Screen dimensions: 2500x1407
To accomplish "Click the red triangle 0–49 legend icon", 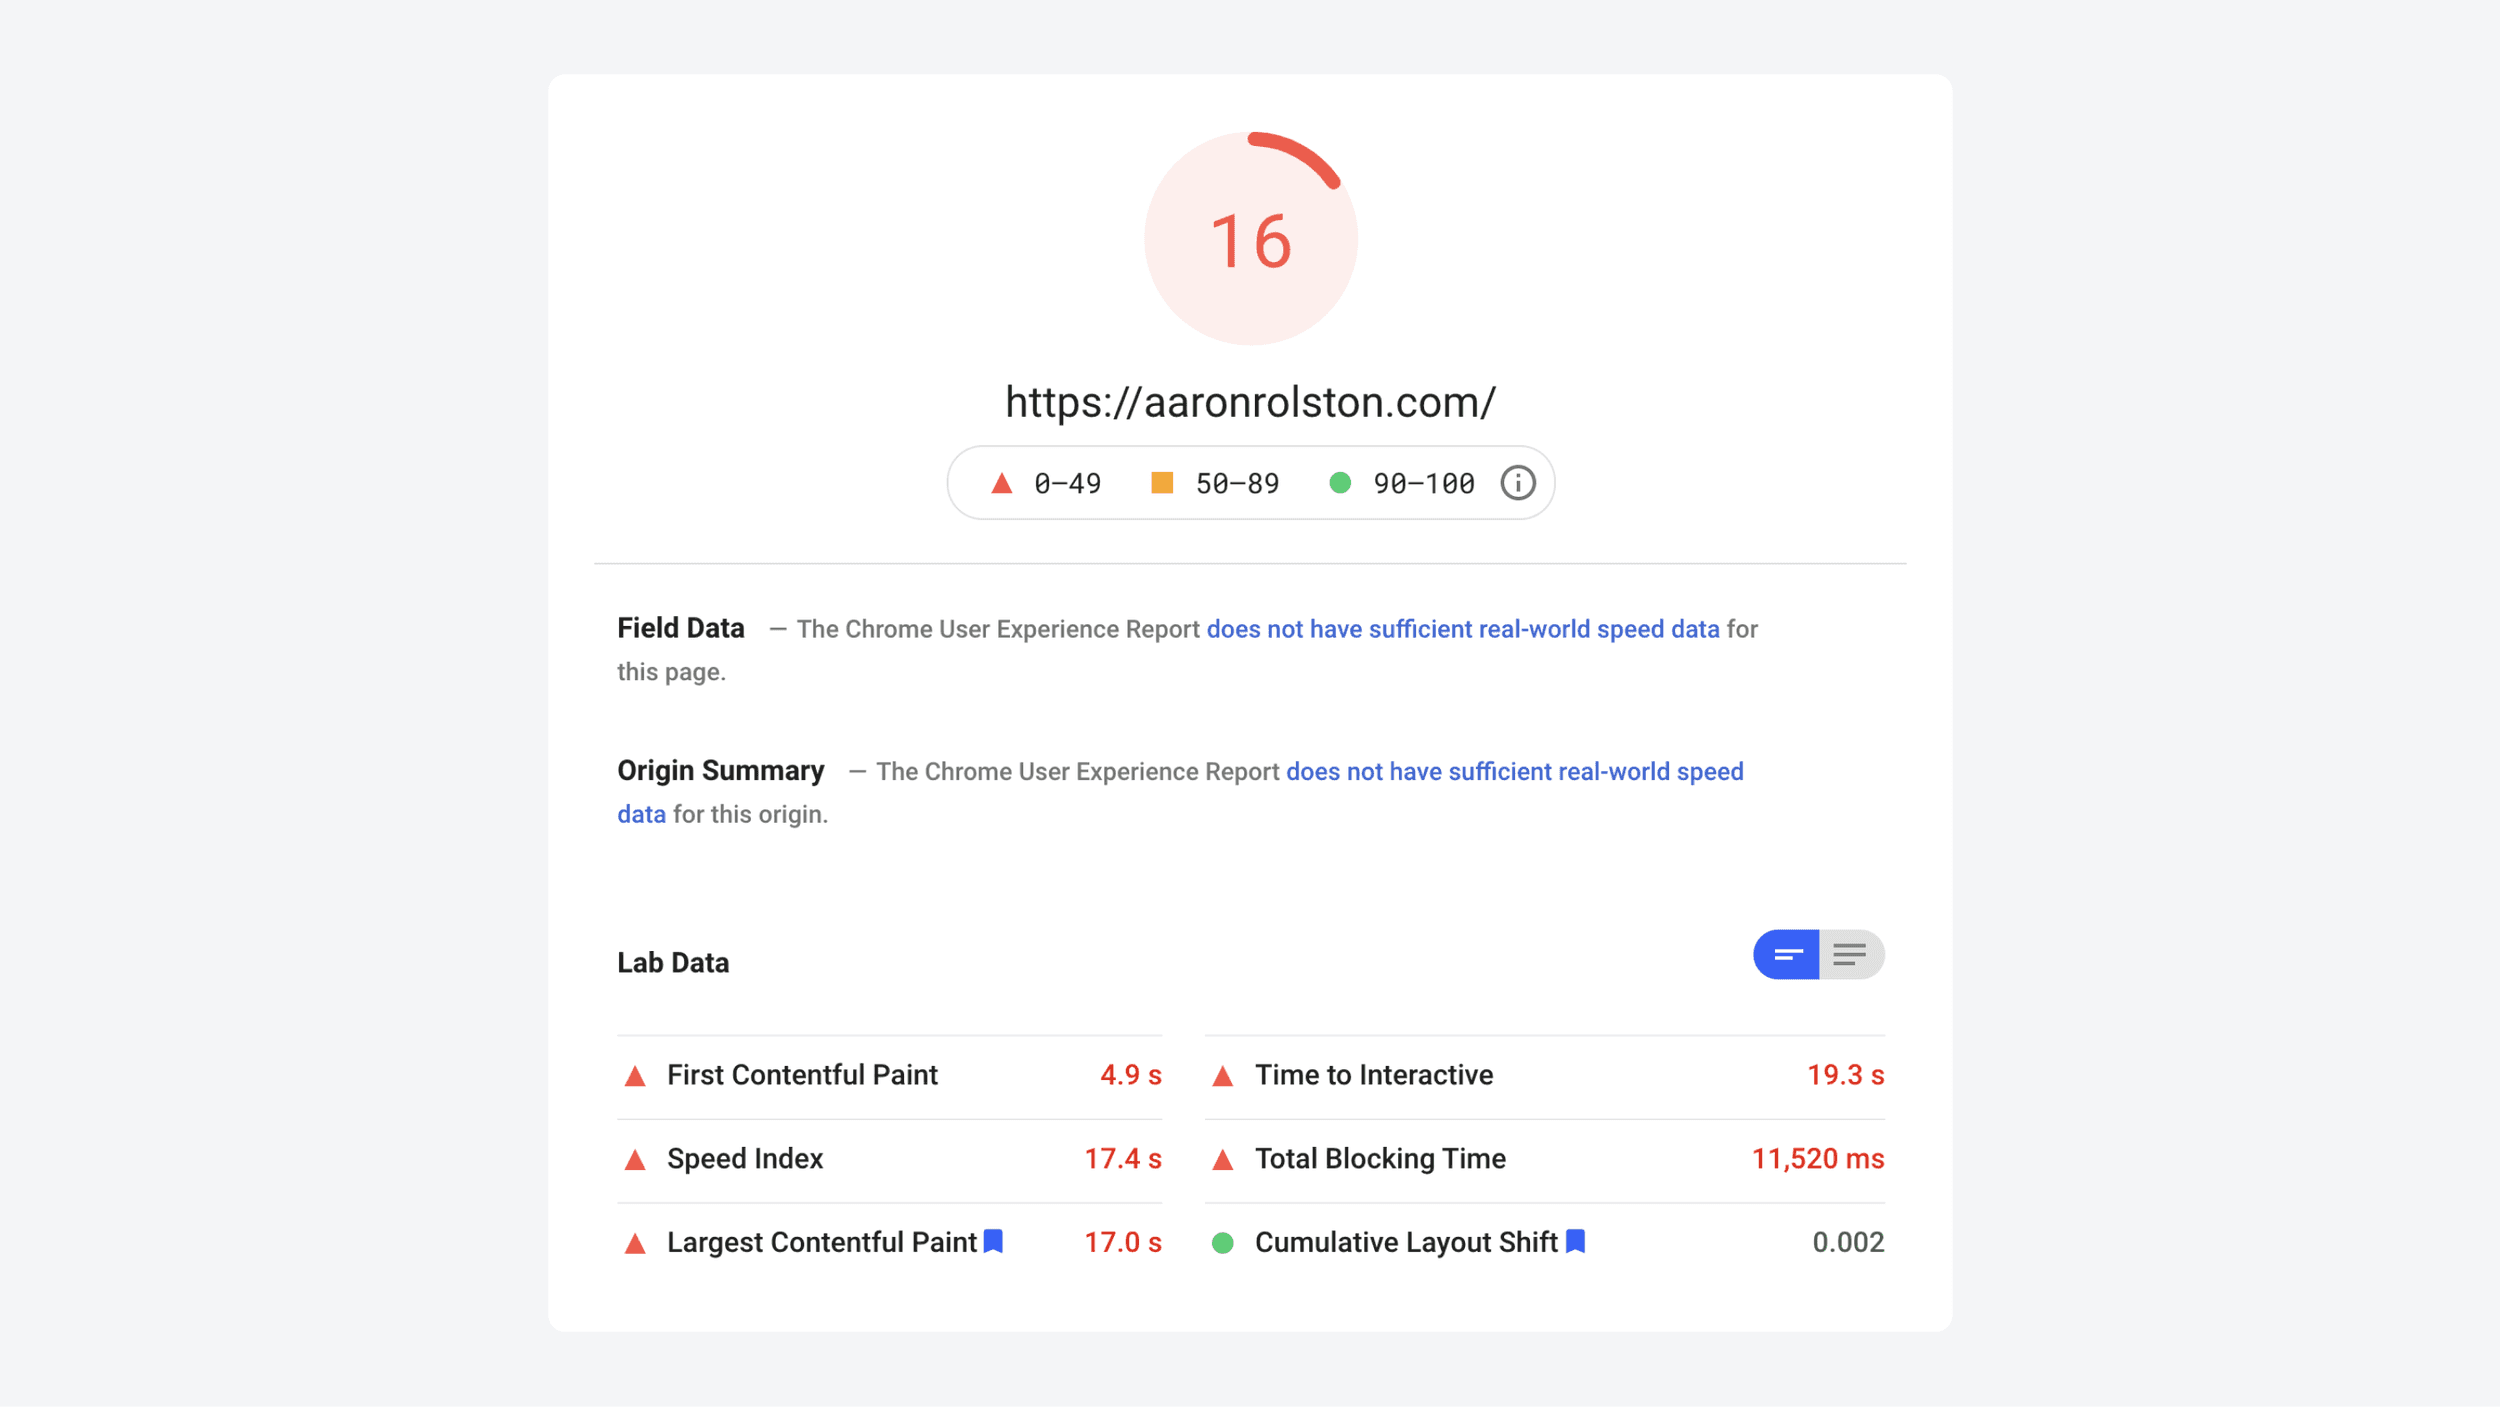I will 1001,484.
